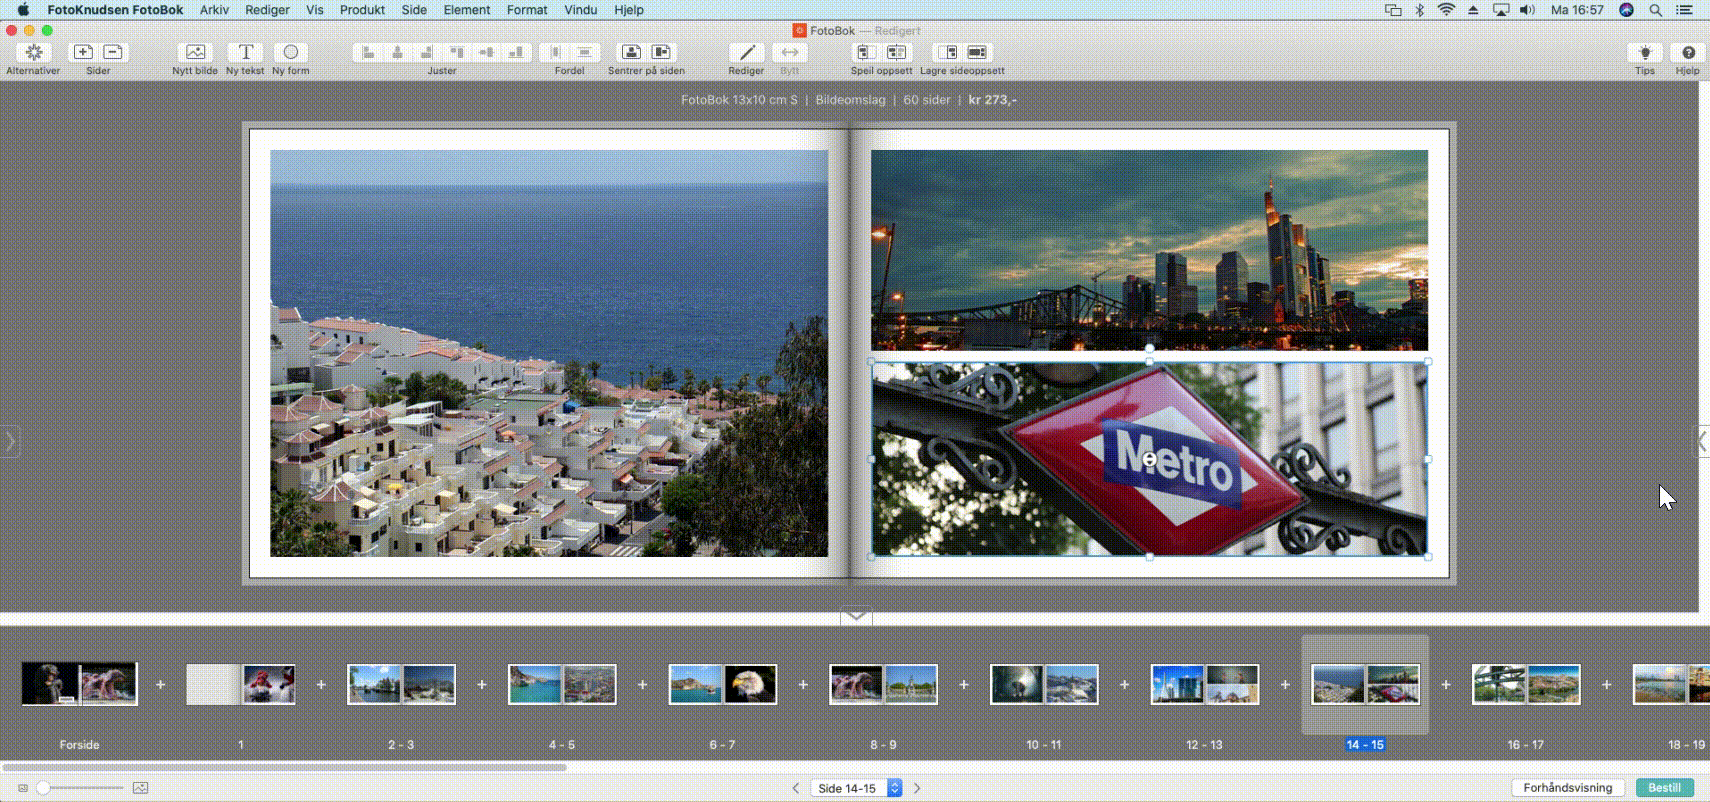
Task: Select pages 16 - 17 thumbnail
Action: coord(1526,684)
